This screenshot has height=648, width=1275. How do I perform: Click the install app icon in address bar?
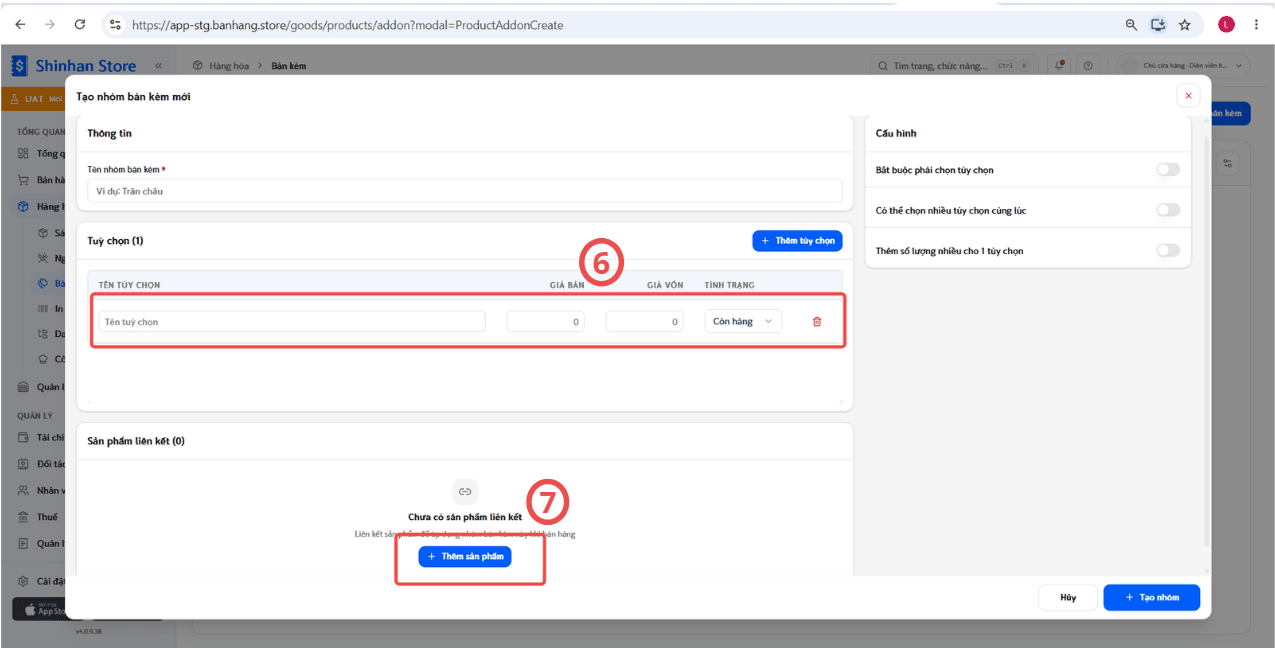(x=1158, y=25)
